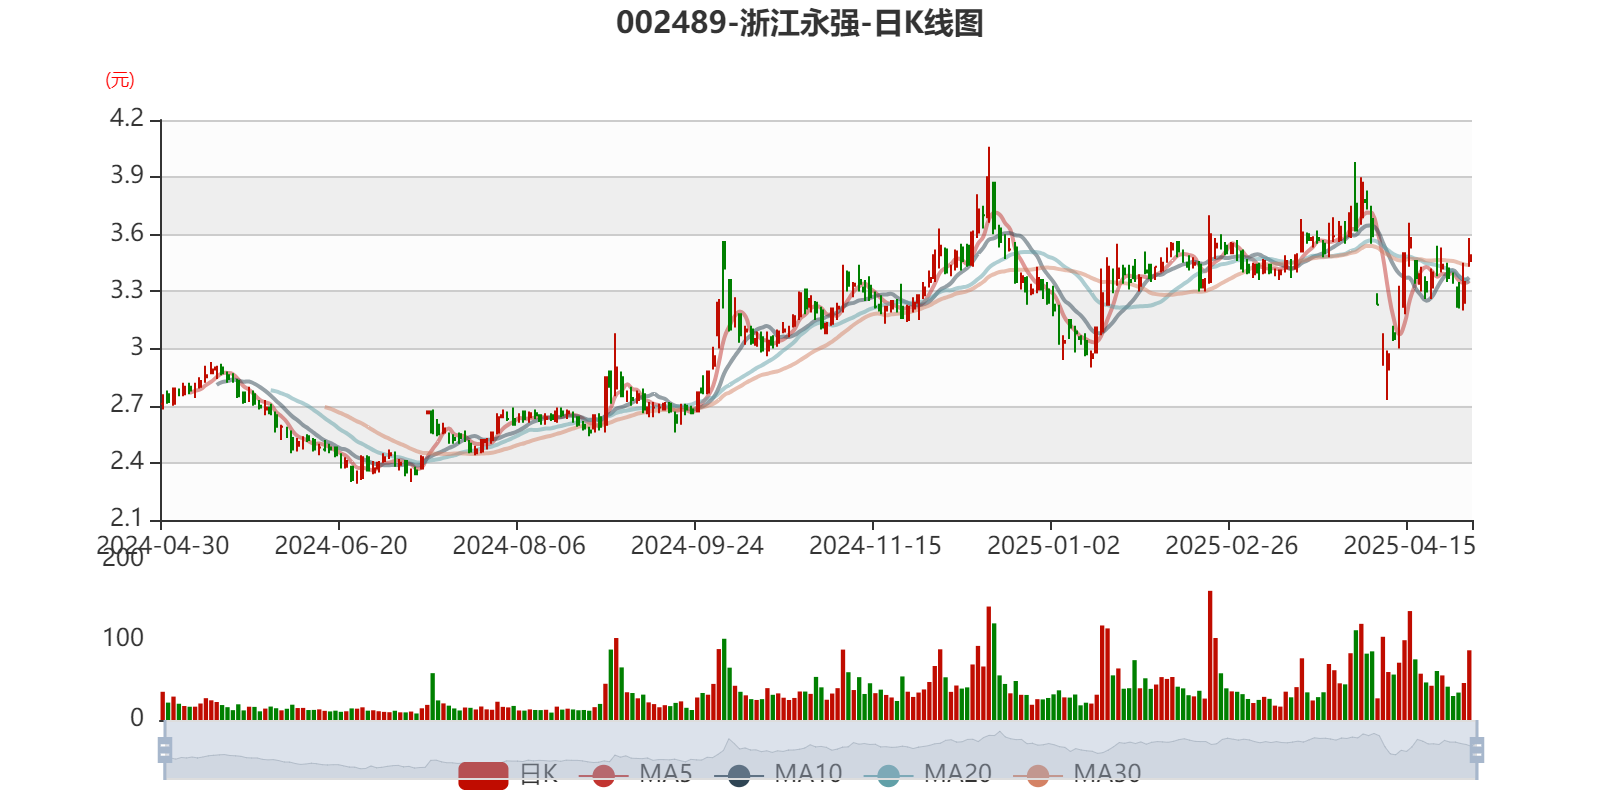
Task: Click the 2025-02-26 date label
Action: tap(1231, 546)
